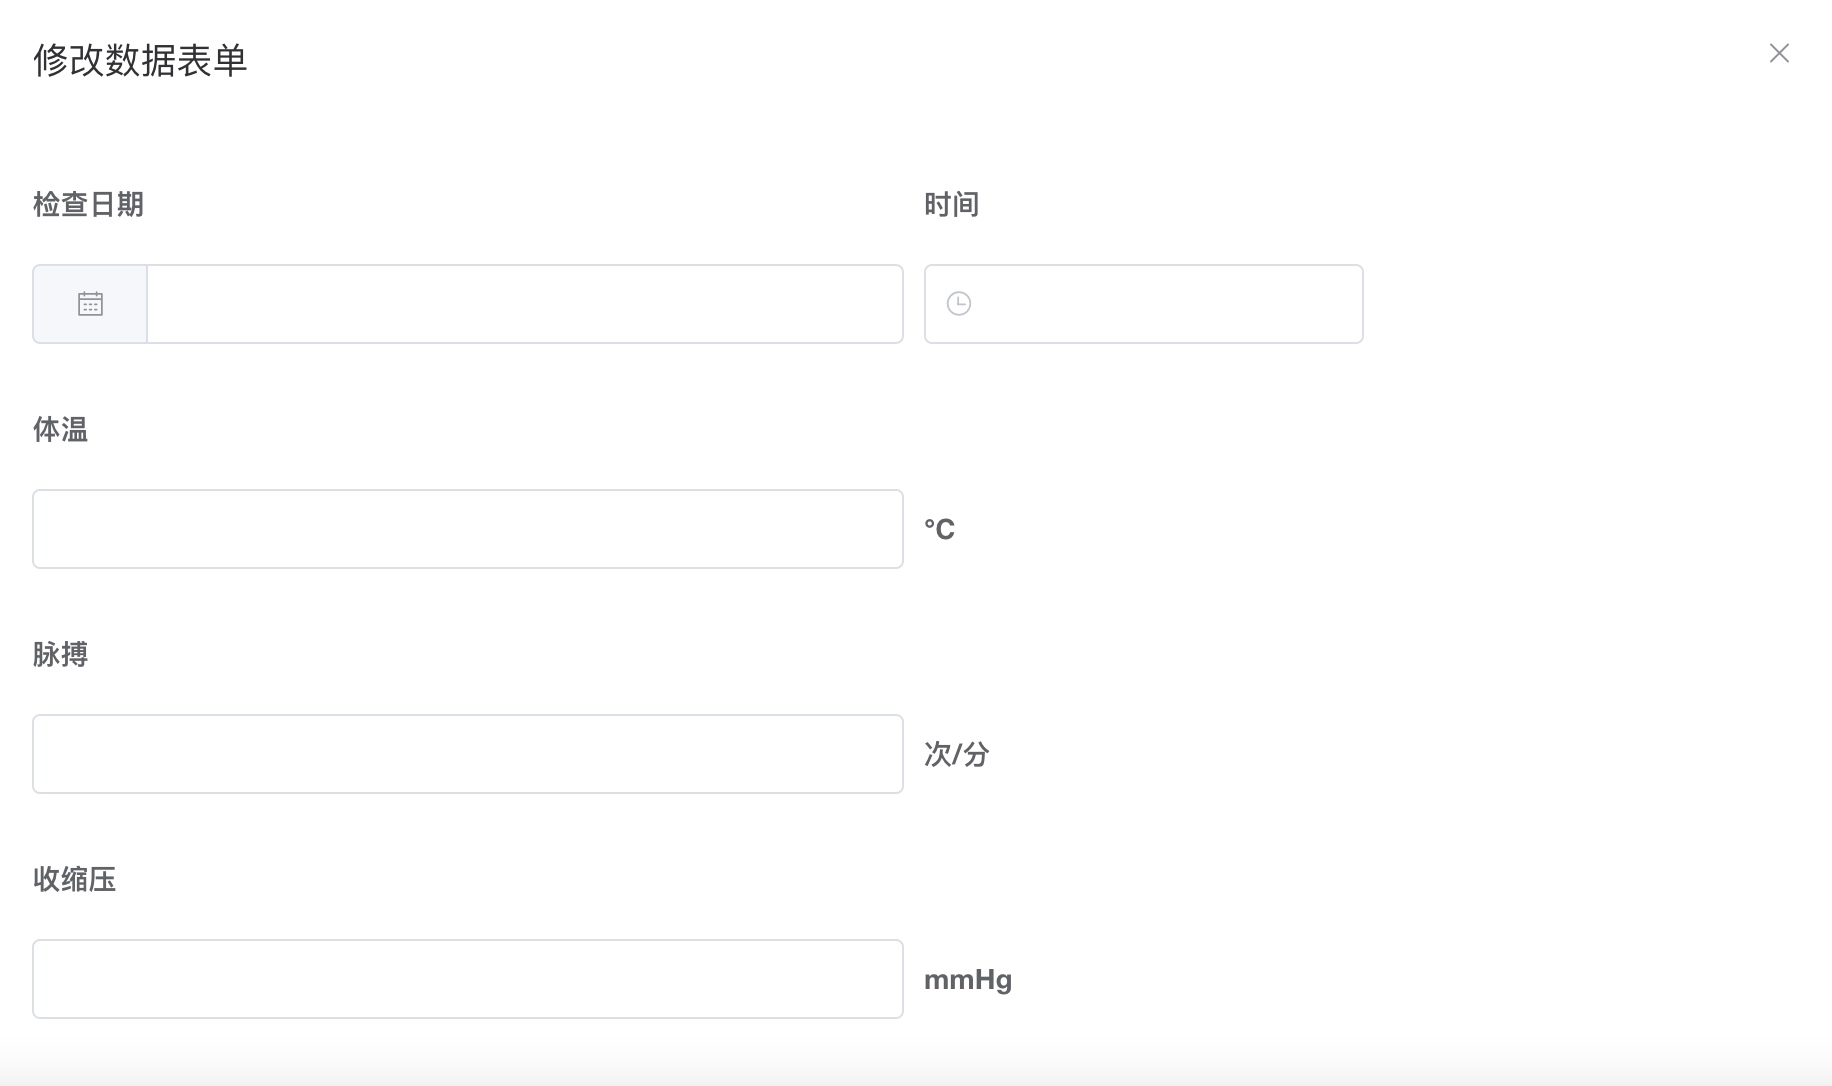
Task: Click the 次/分 unit label
Action: click(957, 754)
